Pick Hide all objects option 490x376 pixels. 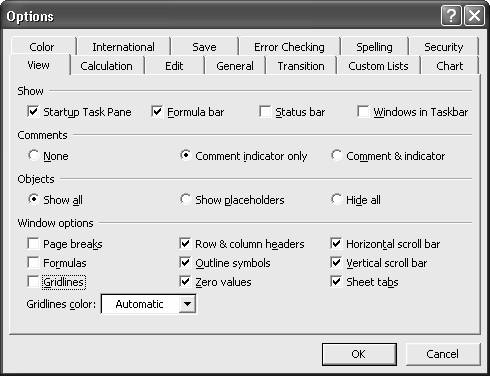[x=336, y=199]
